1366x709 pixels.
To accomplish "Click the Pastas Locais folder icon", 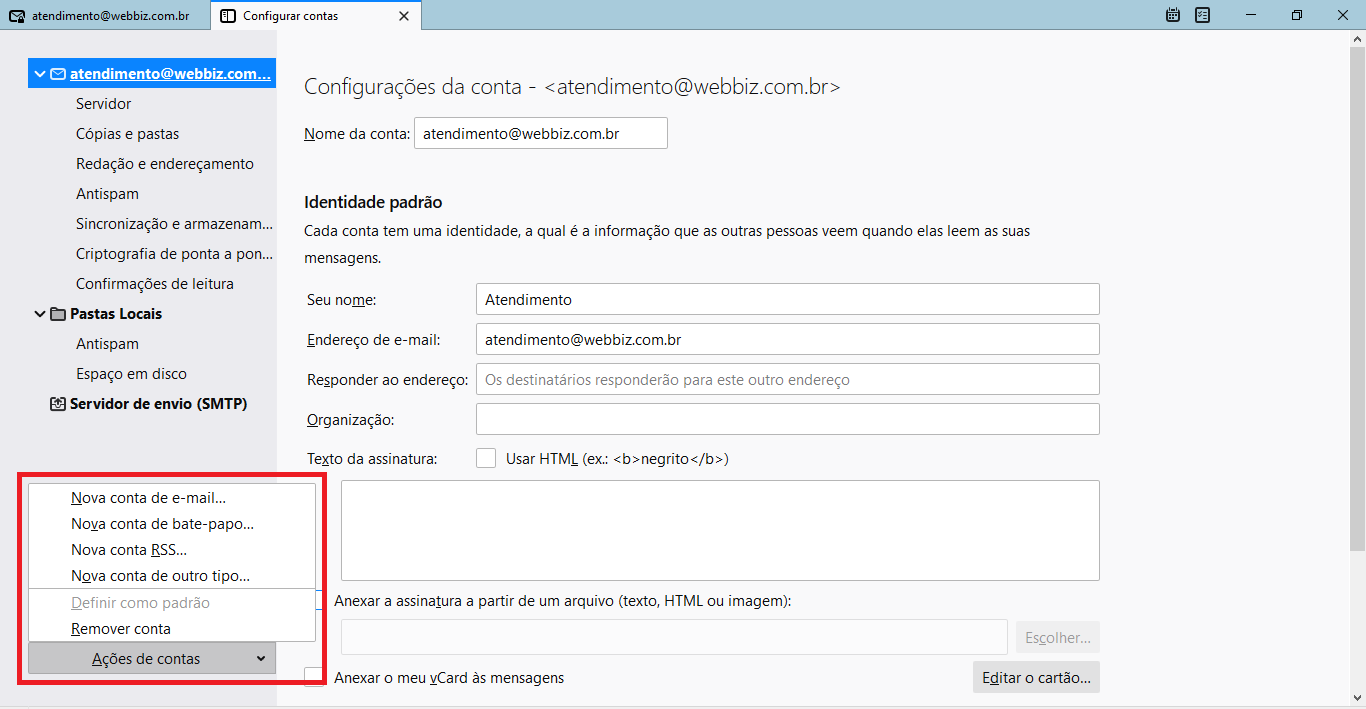I will tap(58, 314).
